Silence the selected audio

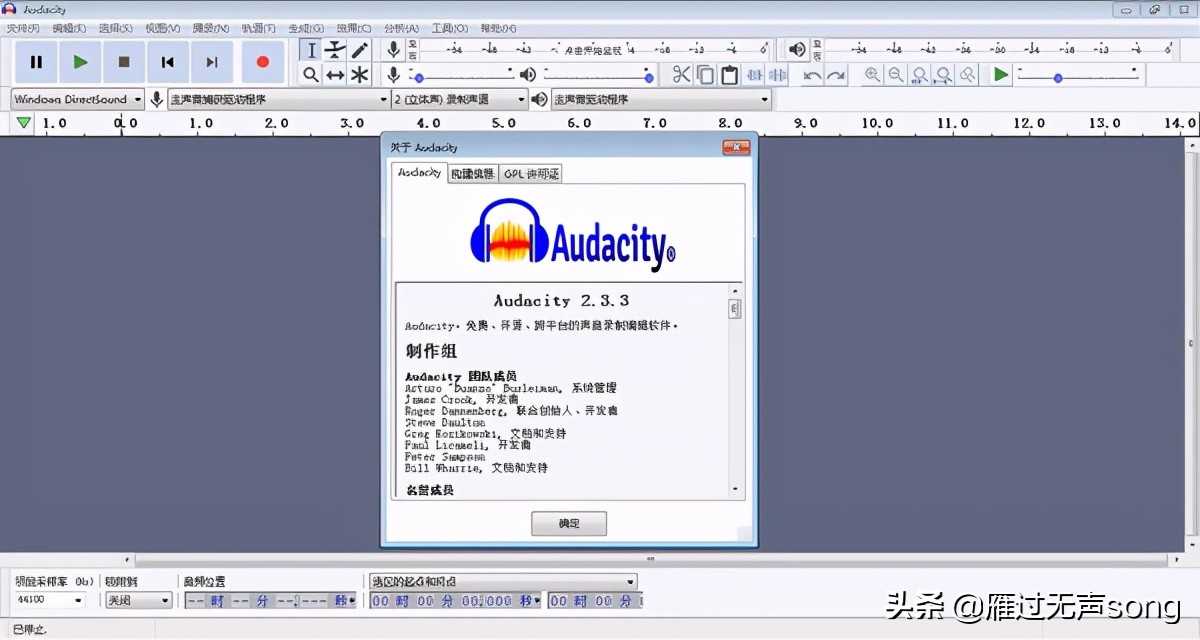pyautogui.click(x=777, y=75)
